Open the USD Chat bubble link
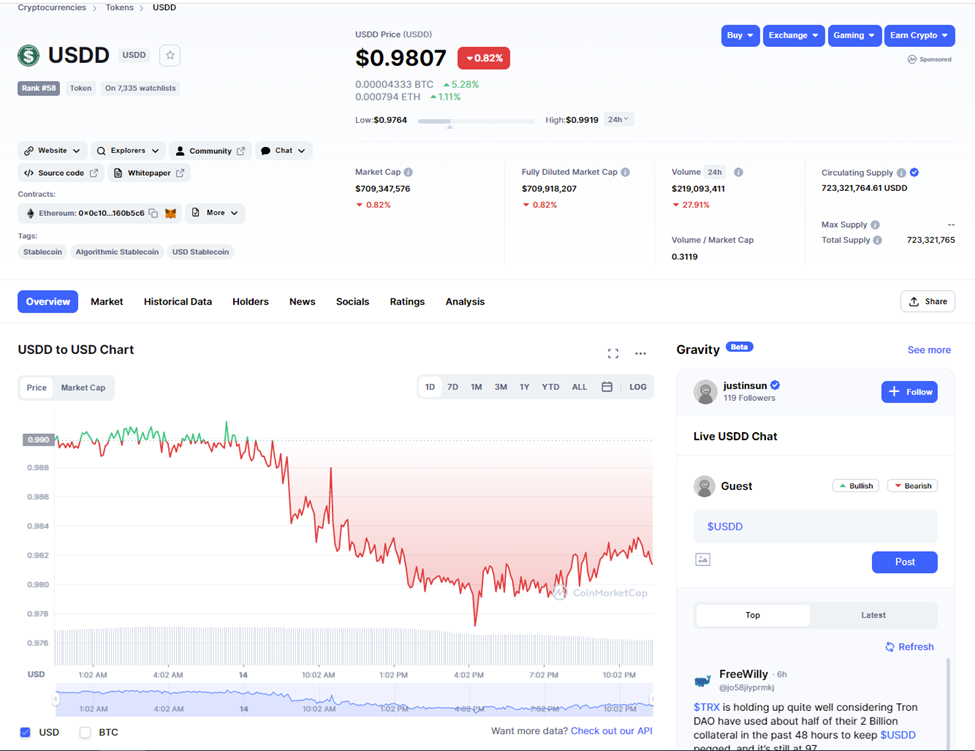Screen dimensions: 975x751 coord(283,150)
